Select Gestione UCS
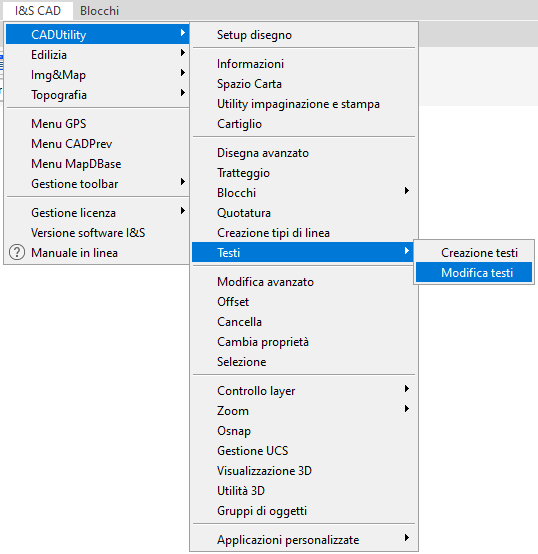 pos(304,451)
